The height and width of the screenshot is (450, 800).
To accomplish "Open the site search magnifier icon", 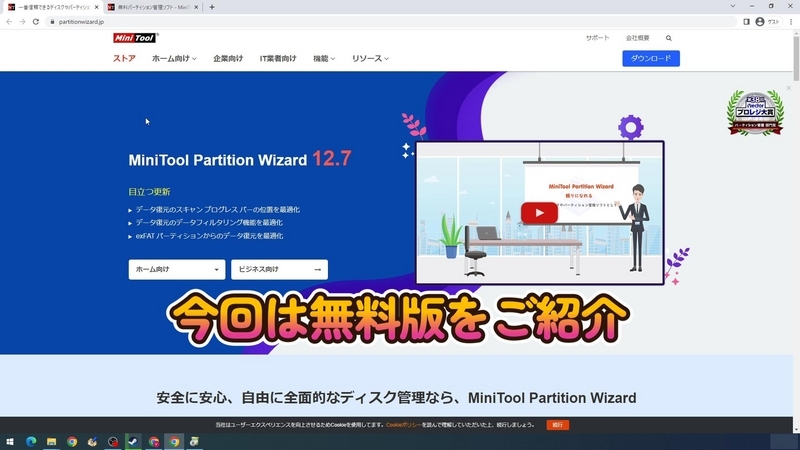I will click(668, 38).
